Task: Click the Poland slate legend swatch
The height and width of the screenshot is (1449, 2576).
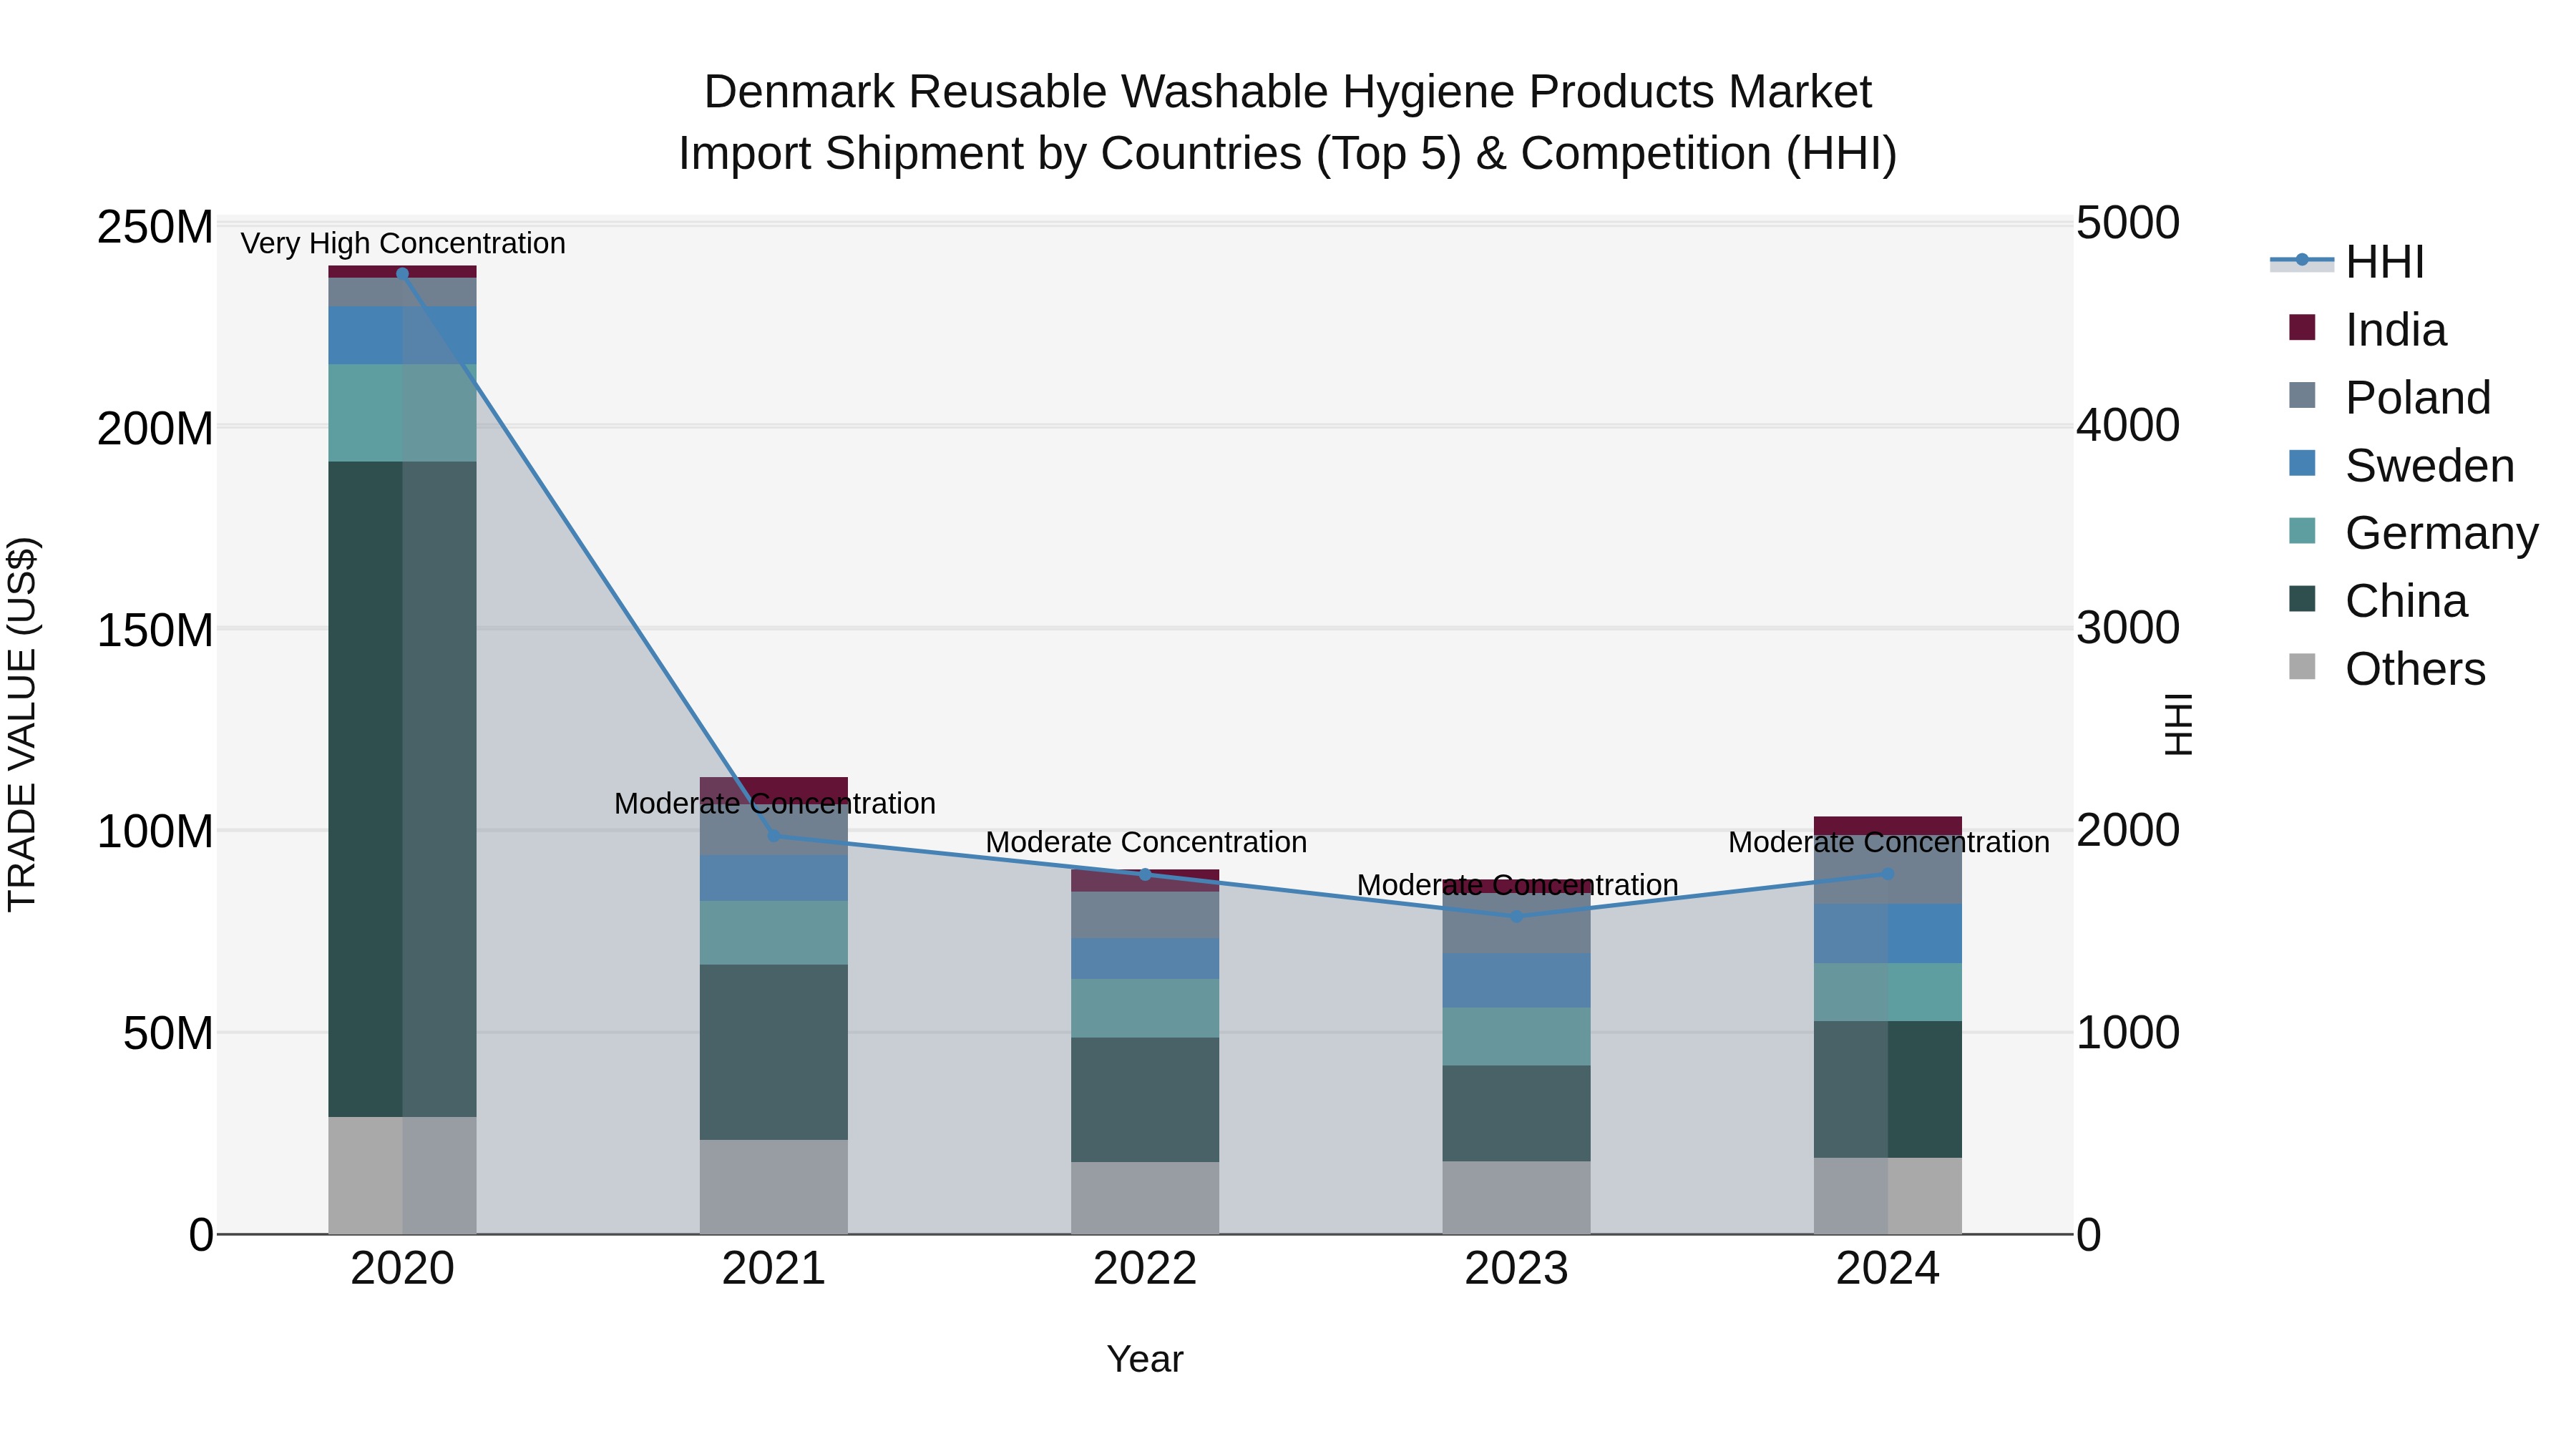Action: coord(2302,395)
